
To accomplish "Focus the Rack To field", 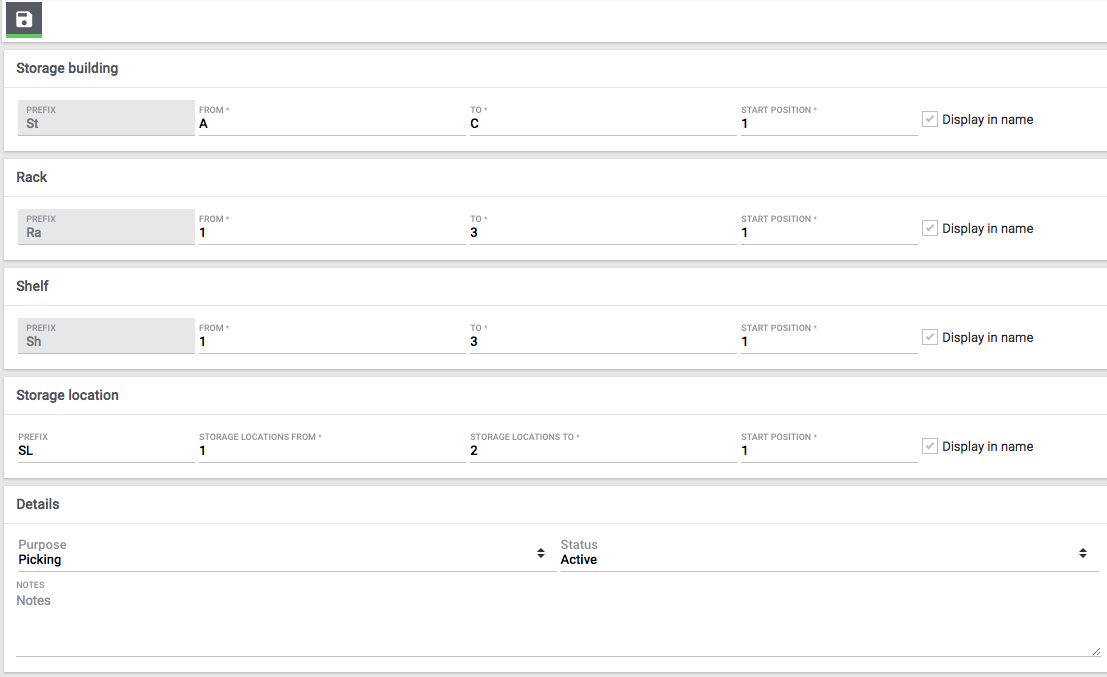I will pyautogui.click(x=602, y=233).
